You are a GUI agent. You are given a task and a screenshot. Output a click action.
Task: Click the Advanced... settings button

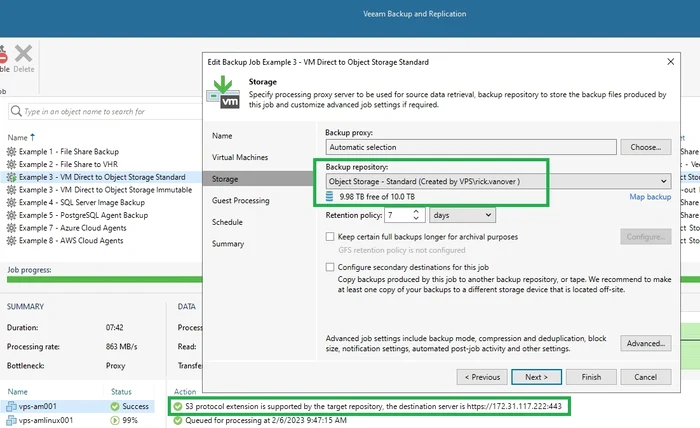point(646,343)
